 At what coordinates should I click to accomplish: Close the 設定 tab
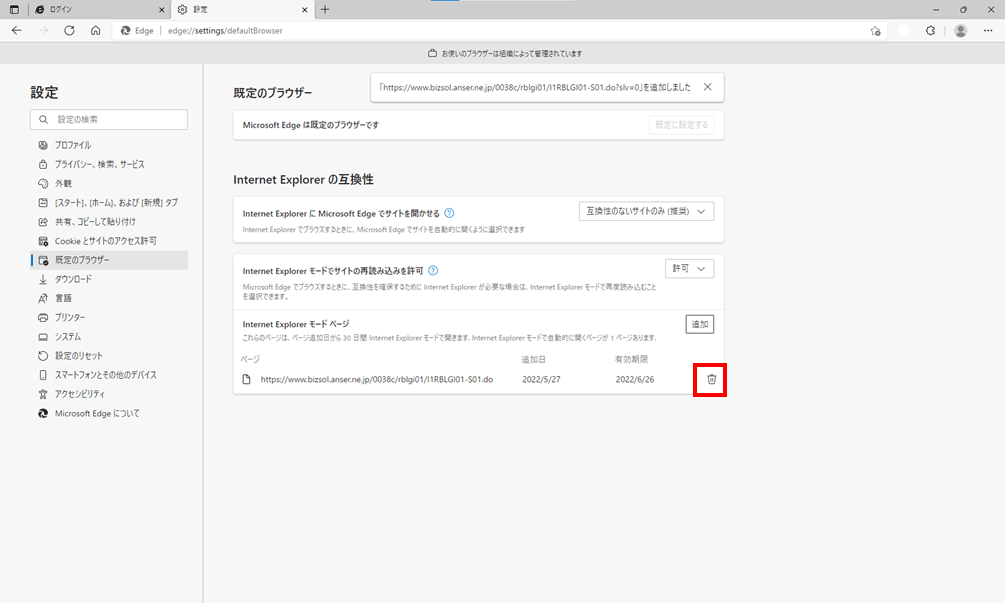pos(304,10)
